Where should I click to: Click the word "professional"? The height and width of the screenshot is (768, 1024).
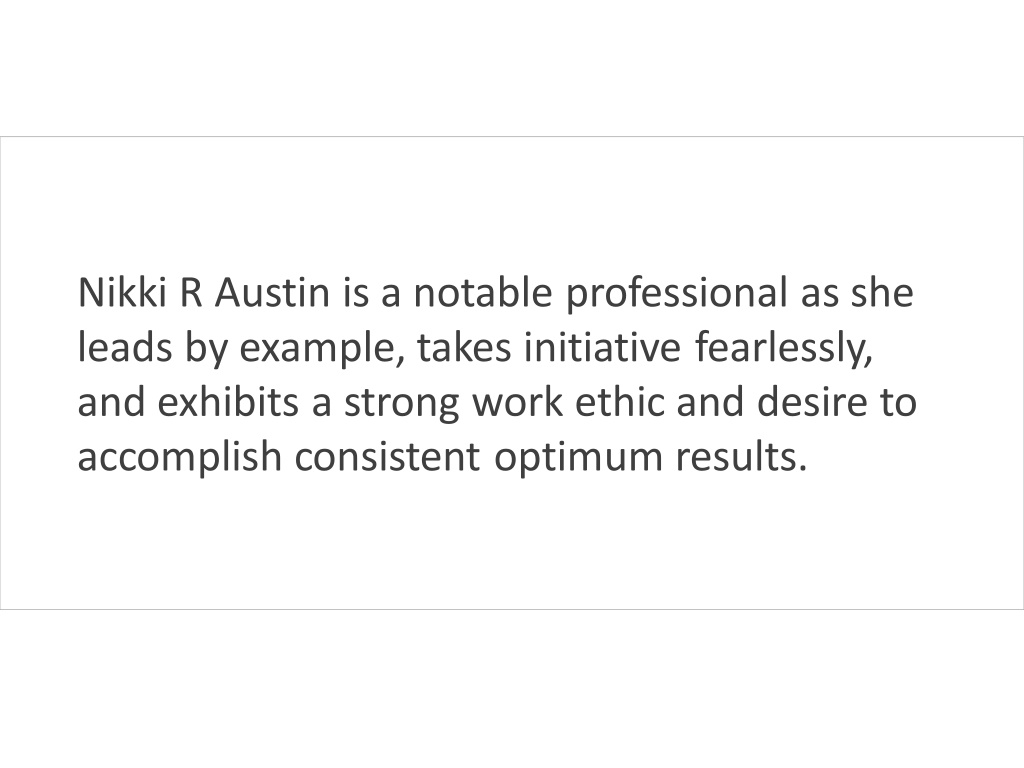point(677,295)
